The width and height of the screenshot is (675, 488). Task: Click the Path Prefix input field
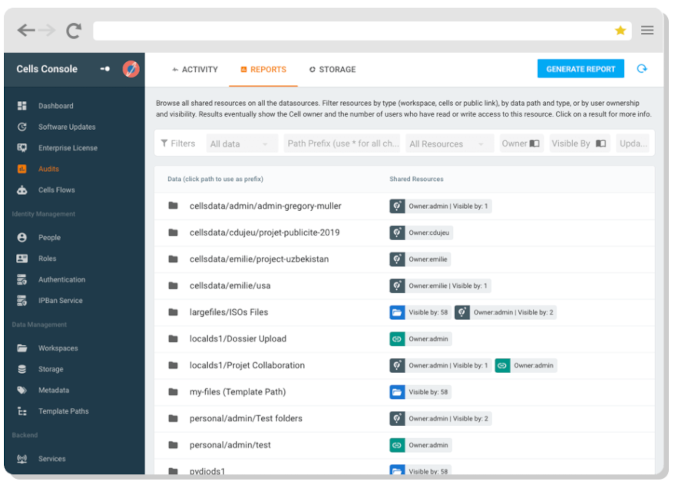point(343,144)
